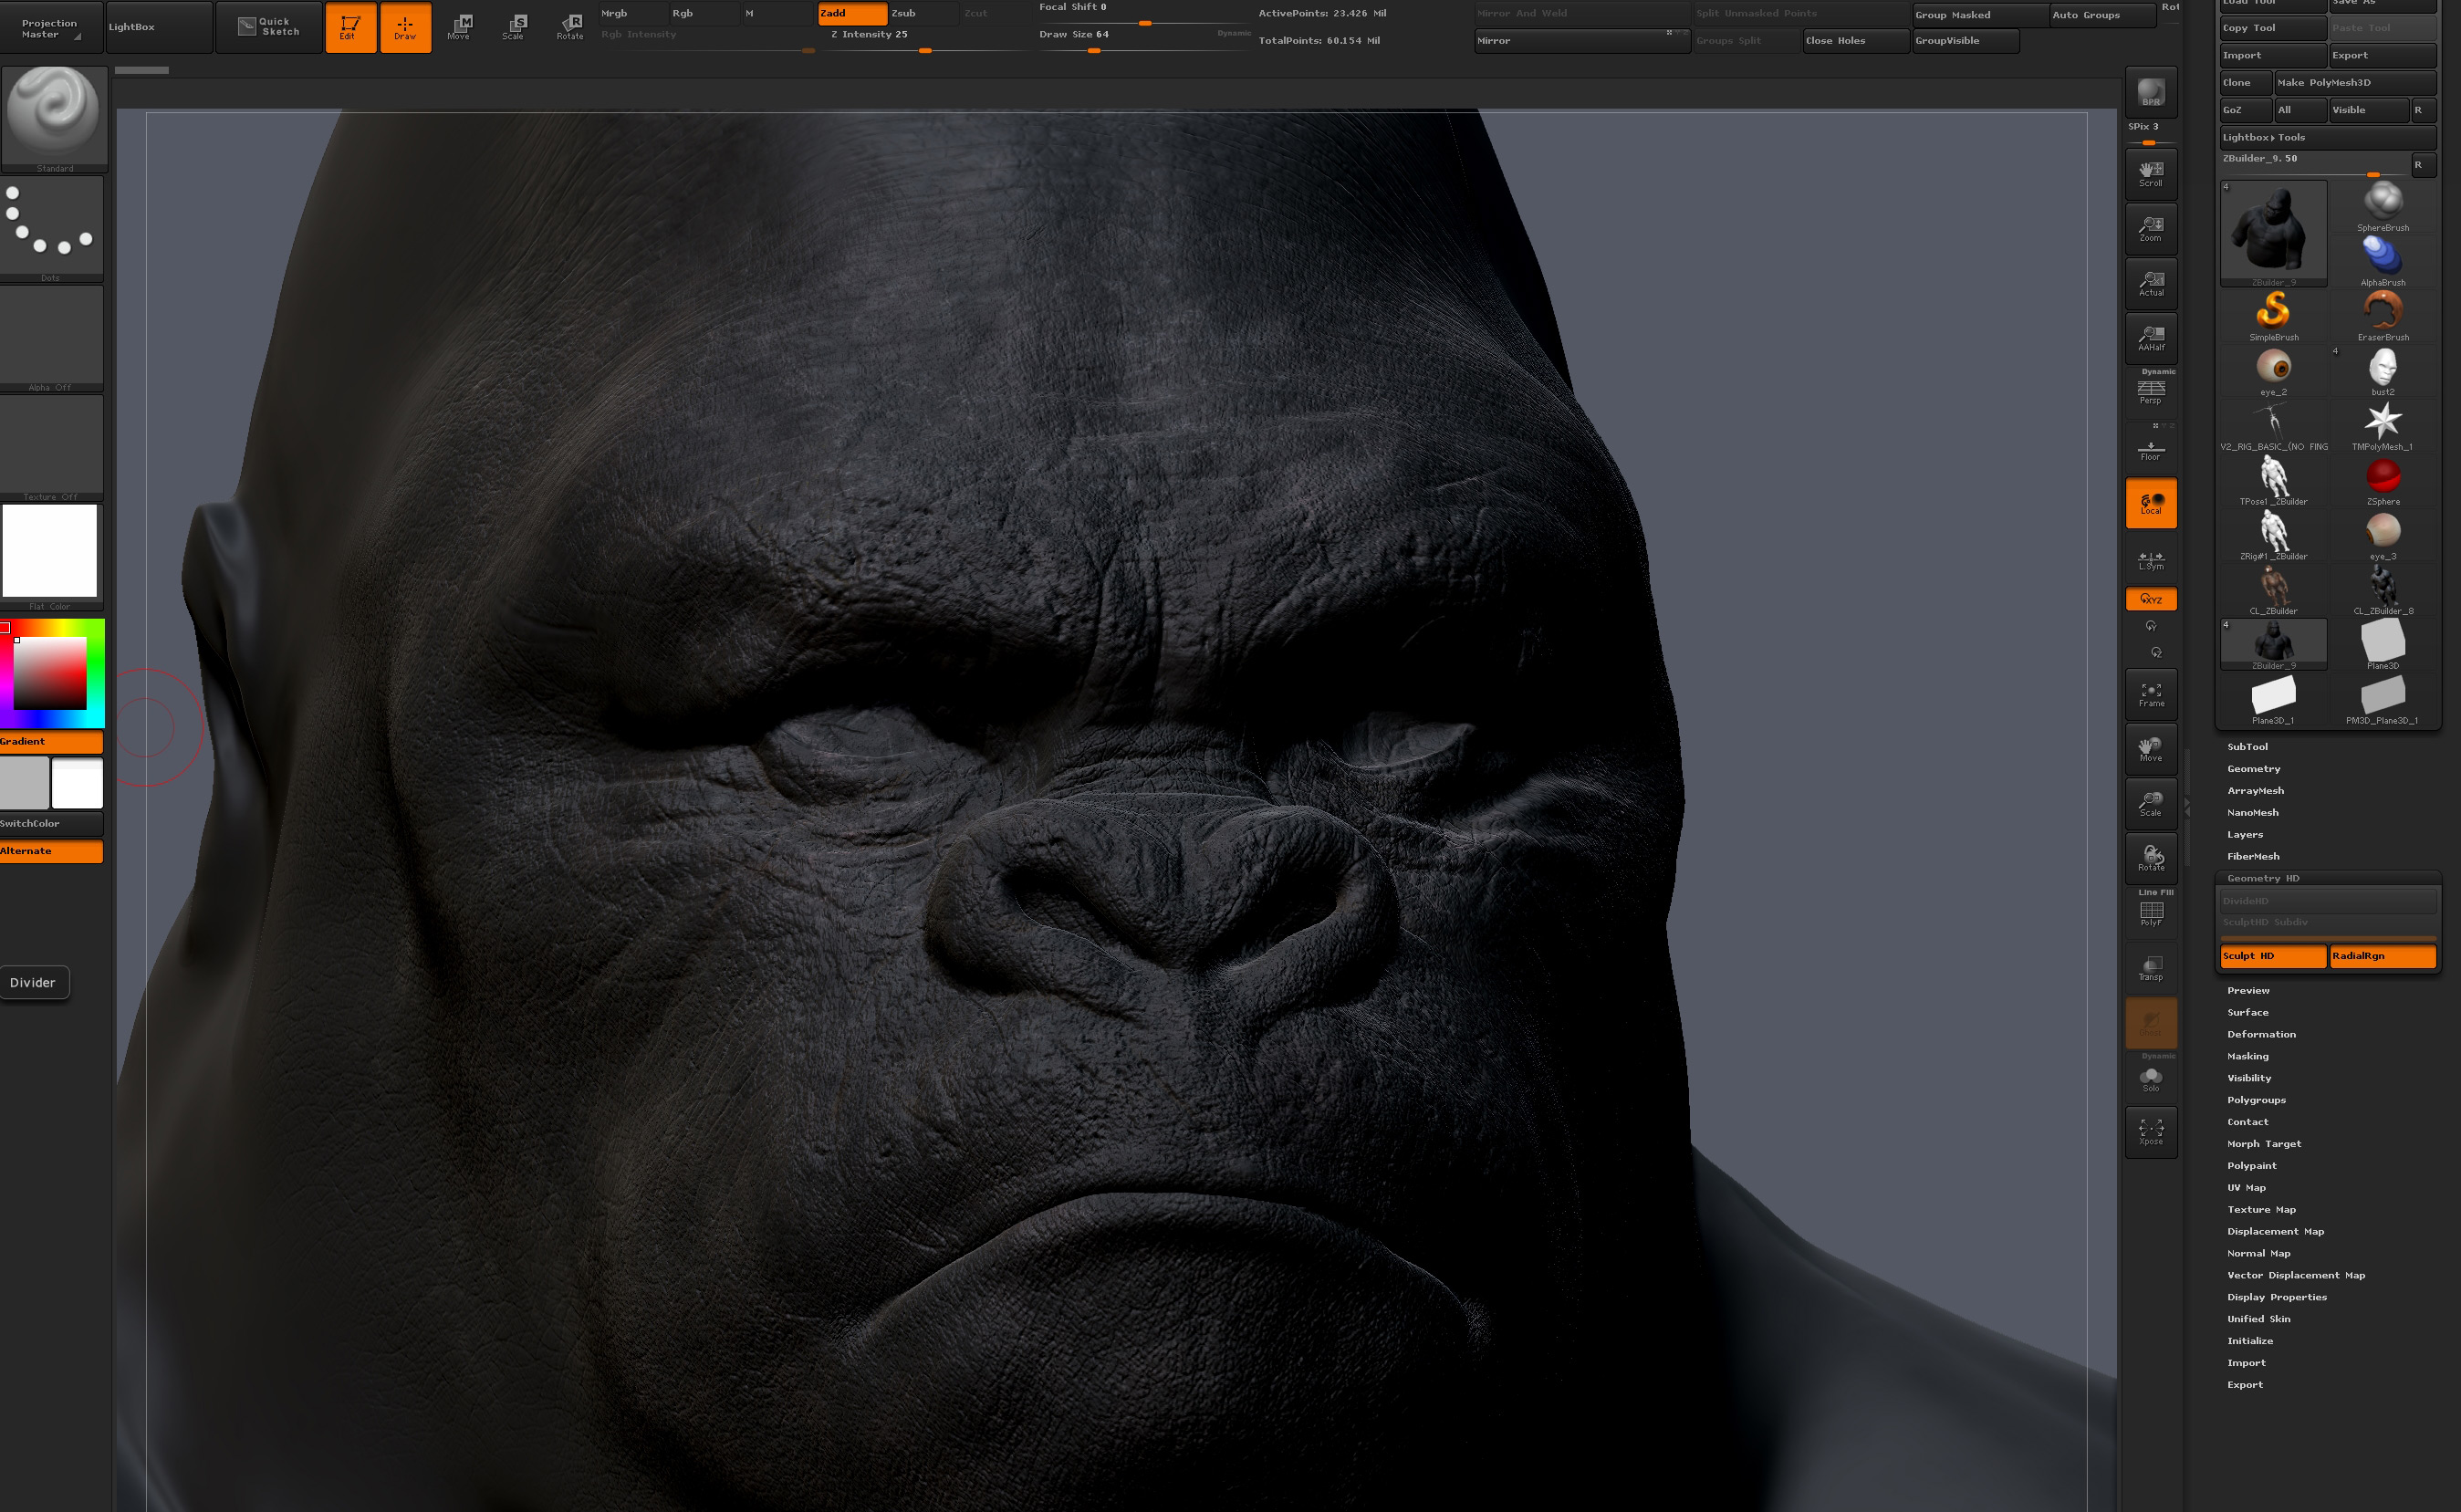Viewport: 2461px width, 1512px height.
Task: Select the AlphaBrush tool
Action: 2383,262
